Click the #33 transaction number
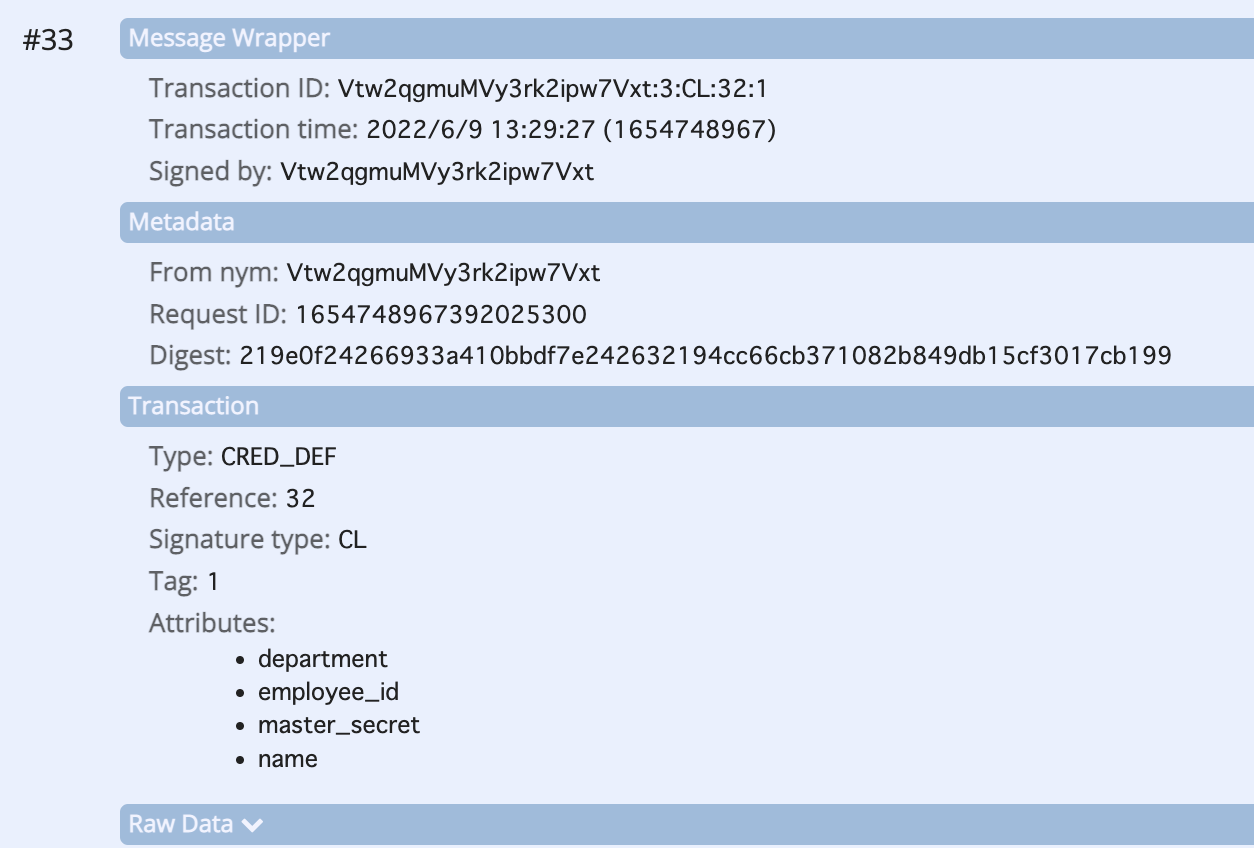The image size is (1254, 848). pos(48,41)
